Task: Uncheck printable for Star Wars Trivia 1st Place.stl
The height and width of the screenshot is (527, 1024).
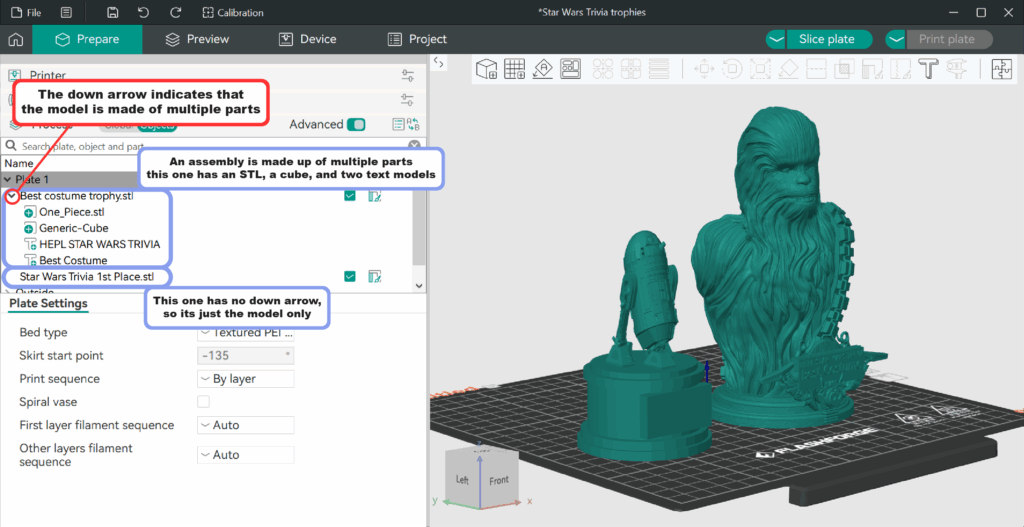Action: pos(350,277)
